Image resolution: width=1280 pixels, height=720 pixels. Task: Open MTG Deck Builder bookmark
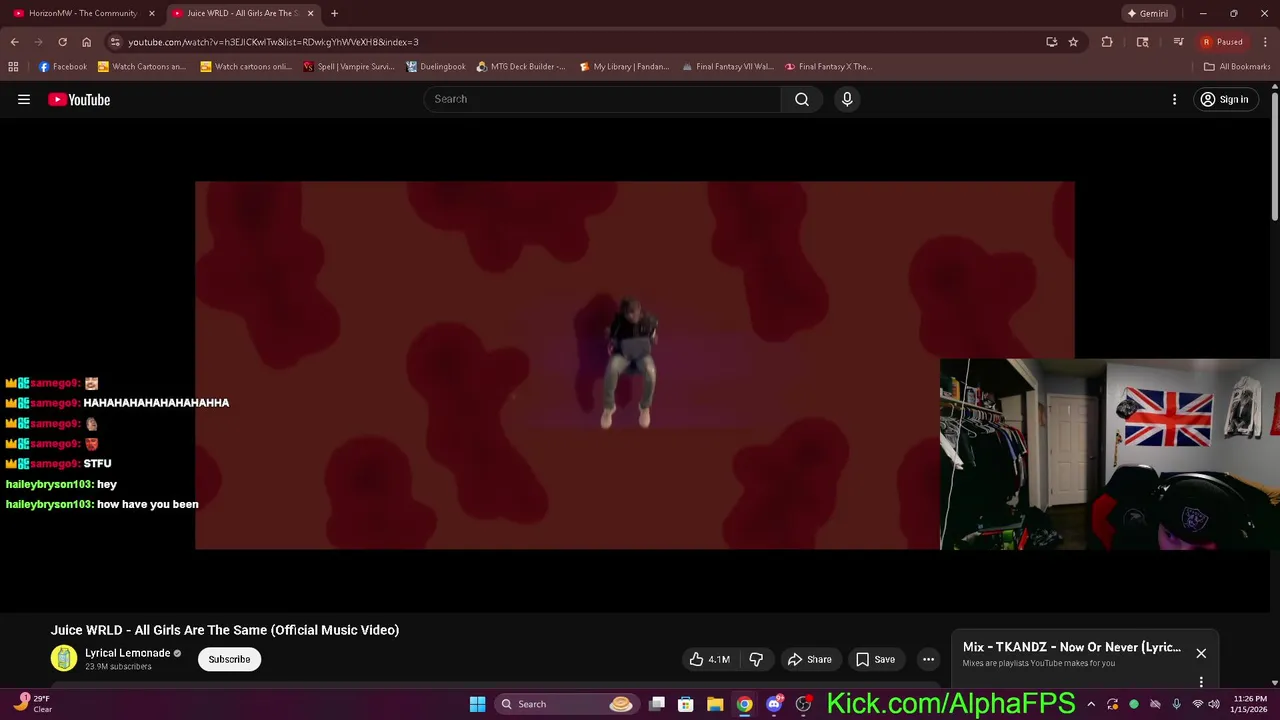(521, 67)
